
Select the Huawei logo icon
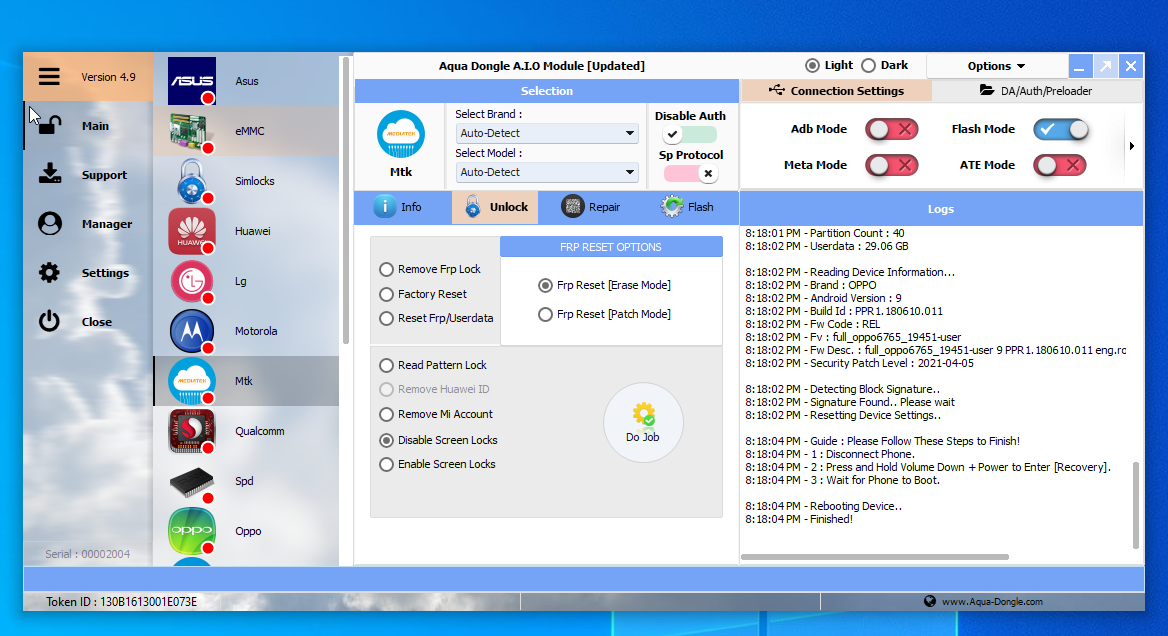click(191, 231)
